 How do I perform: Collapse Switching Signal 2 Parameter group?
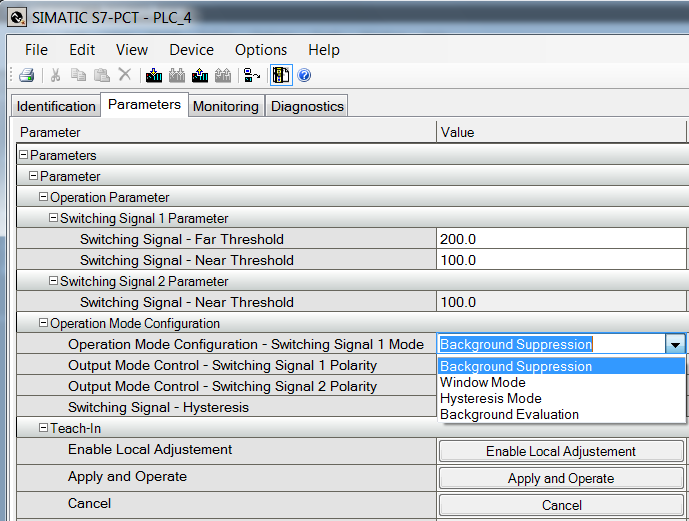point(53,280)
